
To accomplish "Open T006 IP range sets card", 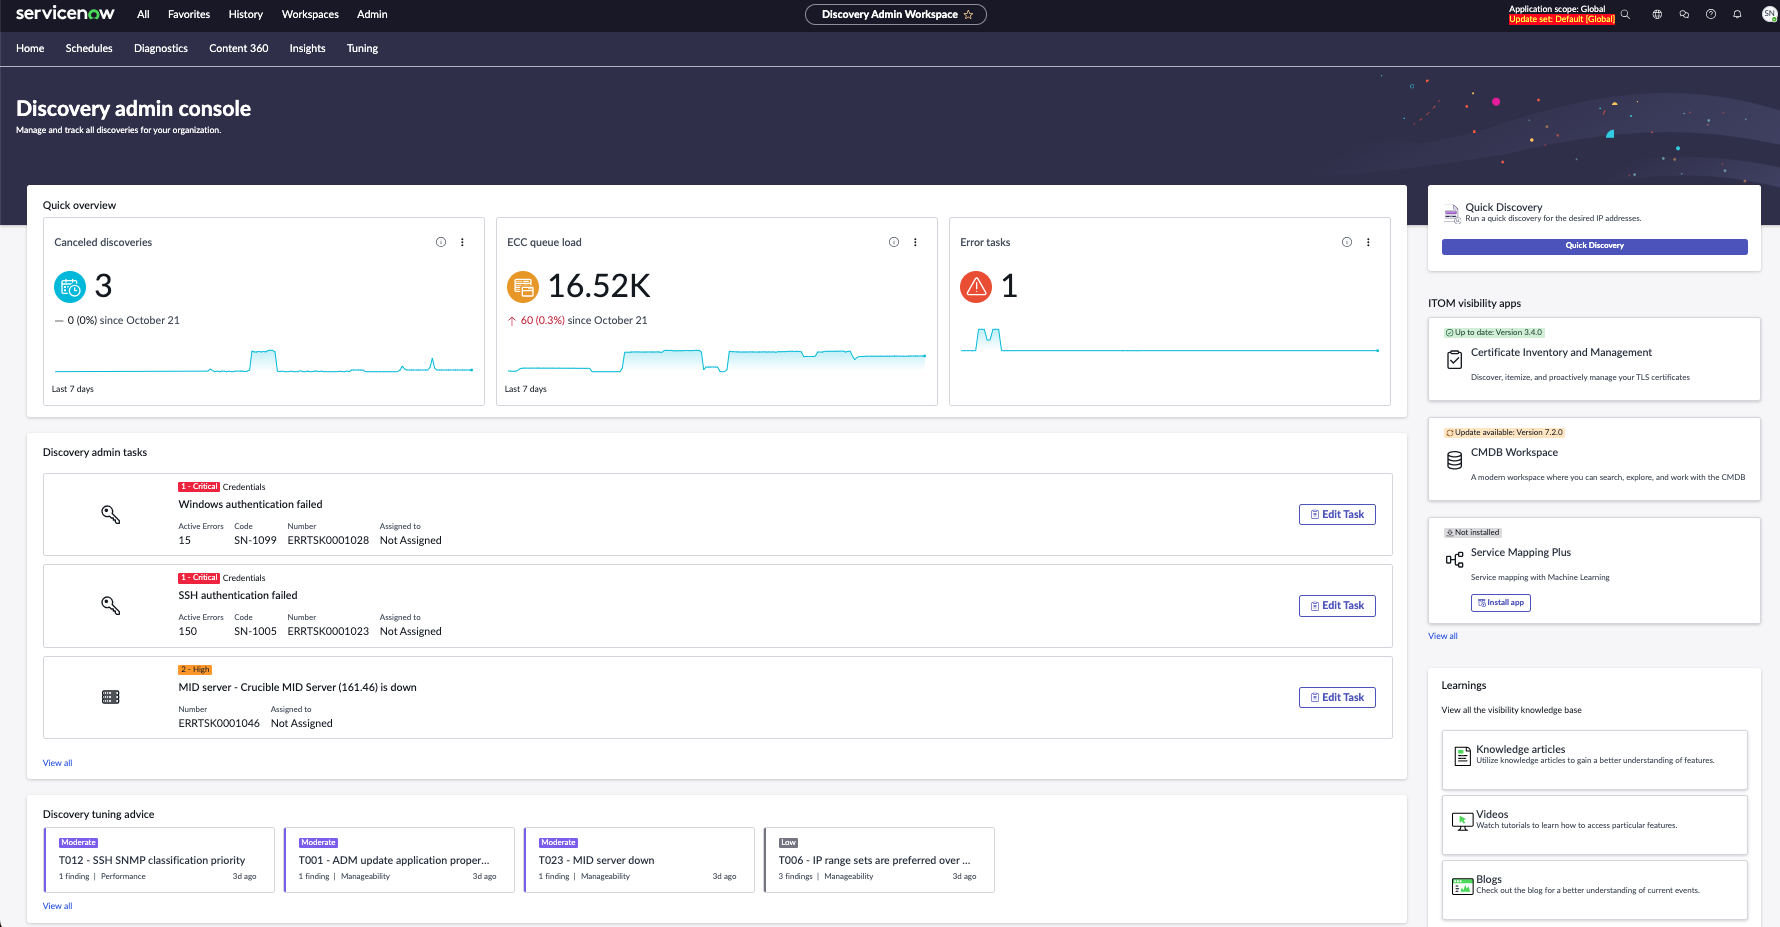I will tap(879, 860).
